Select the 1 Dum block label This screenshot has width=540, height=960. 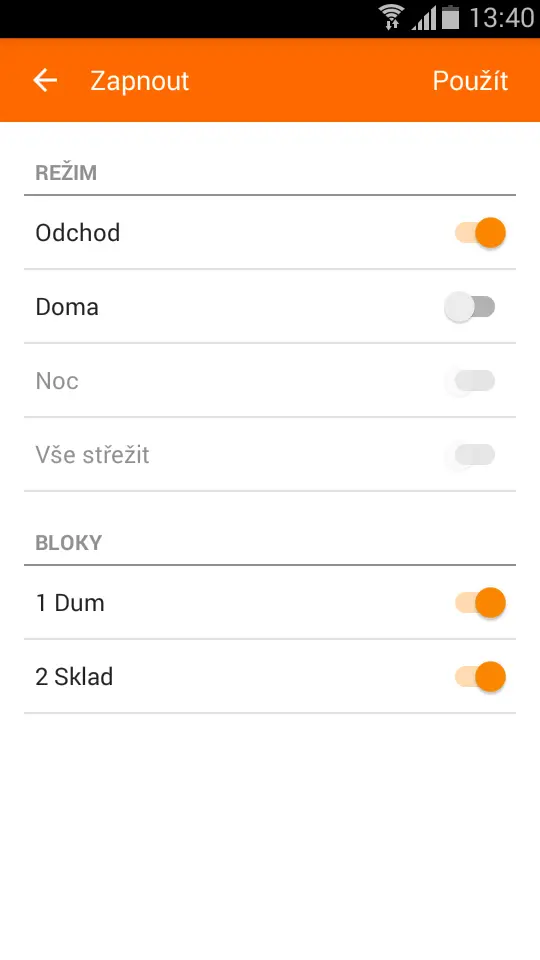pyautogui.click(x=70, y=603)
